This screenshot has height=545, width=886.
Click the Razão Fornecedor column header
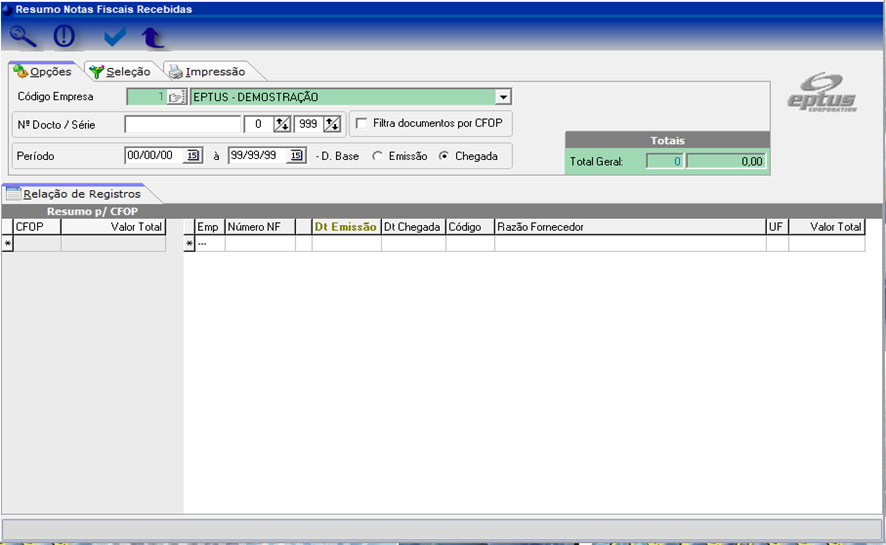click(629, 227)
